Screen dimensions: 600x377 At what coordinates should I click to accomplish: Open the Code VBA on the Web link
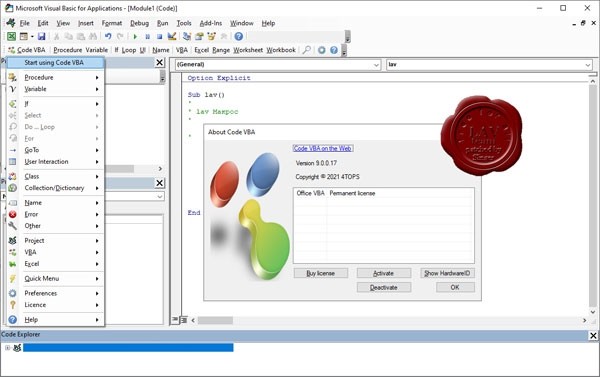pos(323,149)
